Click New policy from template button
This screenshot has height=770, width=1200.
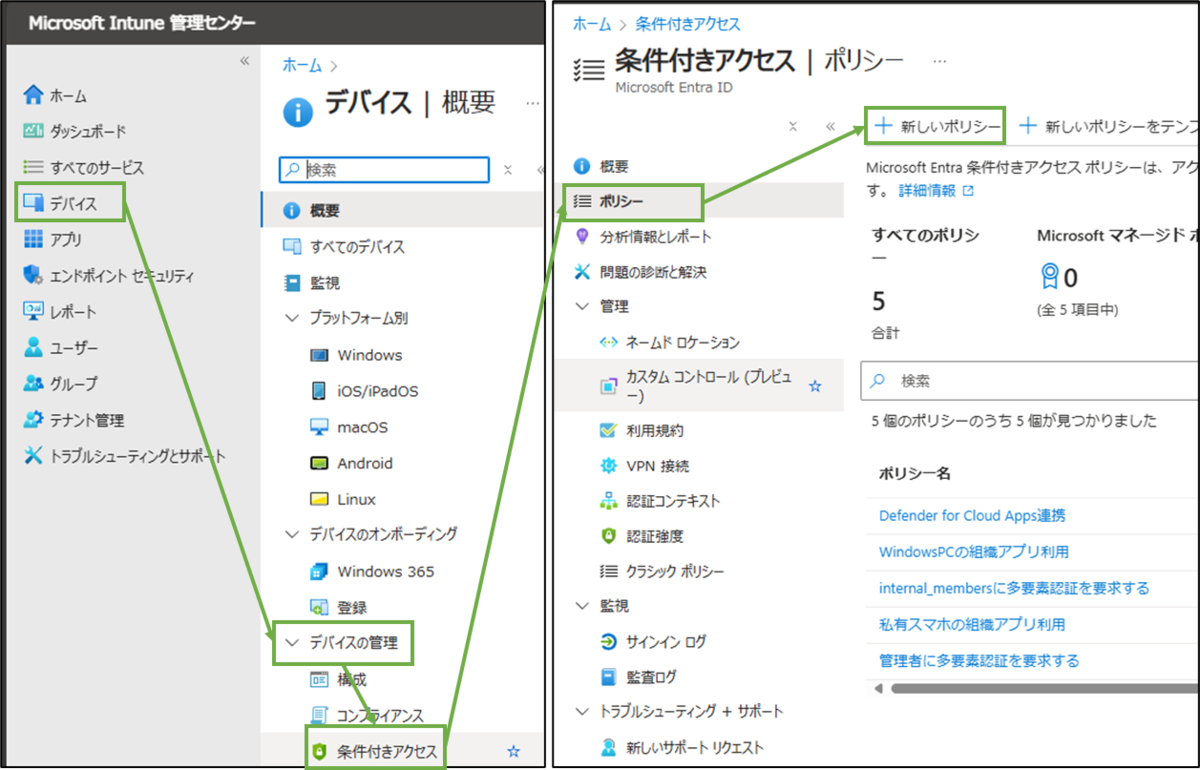(1108, 126)
